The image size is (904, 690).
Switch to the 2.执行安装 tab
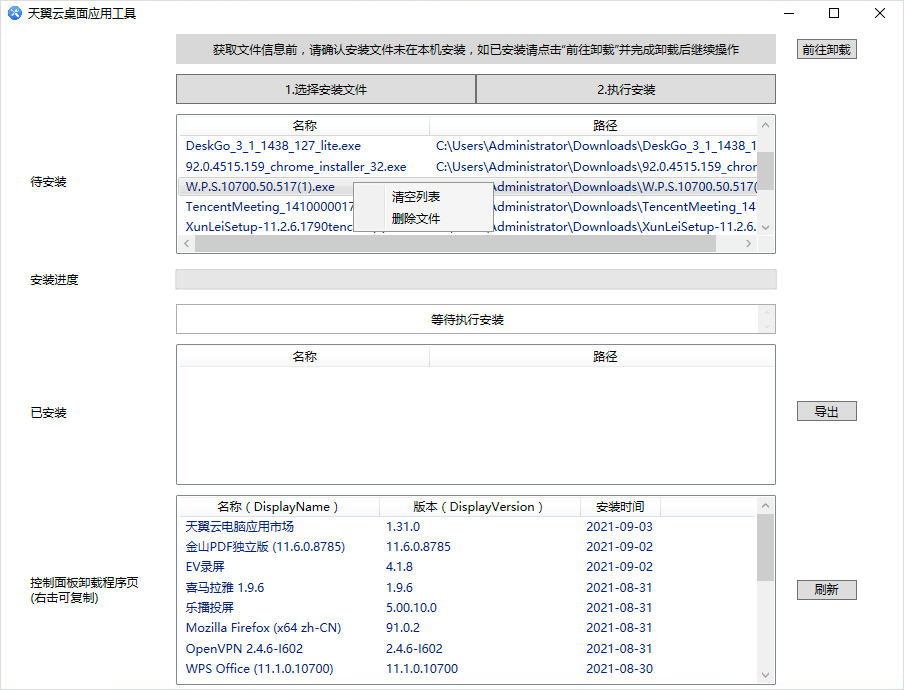click(625, 89)
